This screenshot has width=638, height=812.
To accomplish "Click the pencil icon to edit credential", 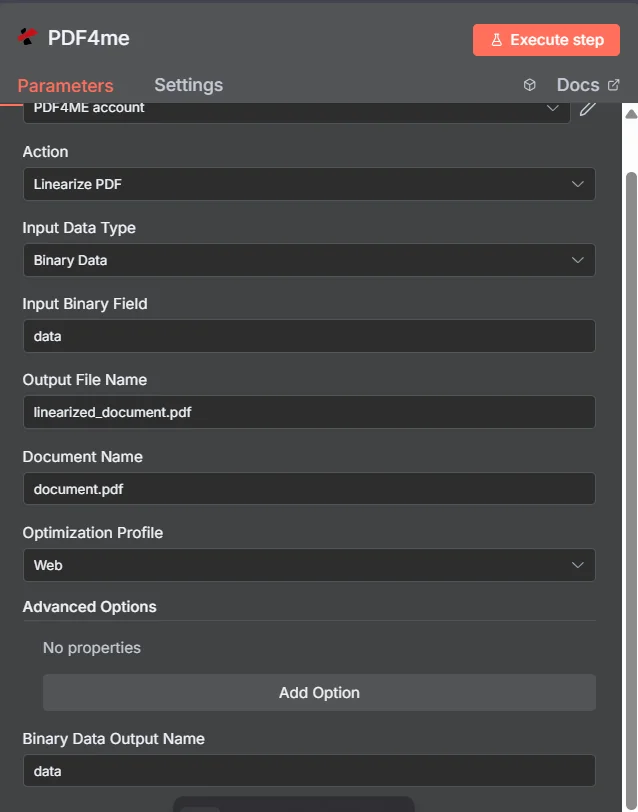I will (x=587, y=109).
